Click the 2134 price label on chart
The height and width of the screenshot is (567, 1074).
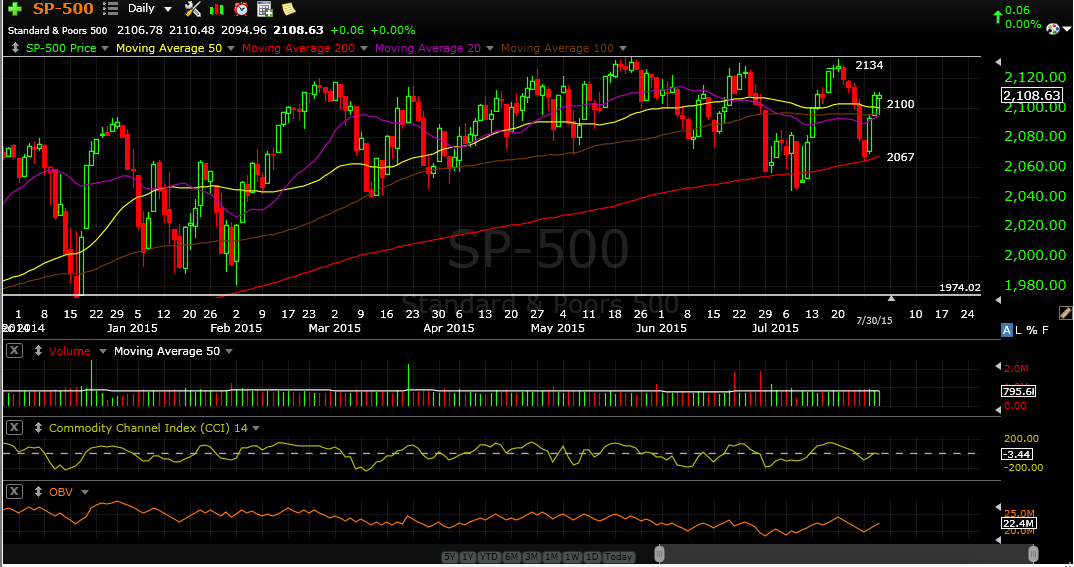869,65
